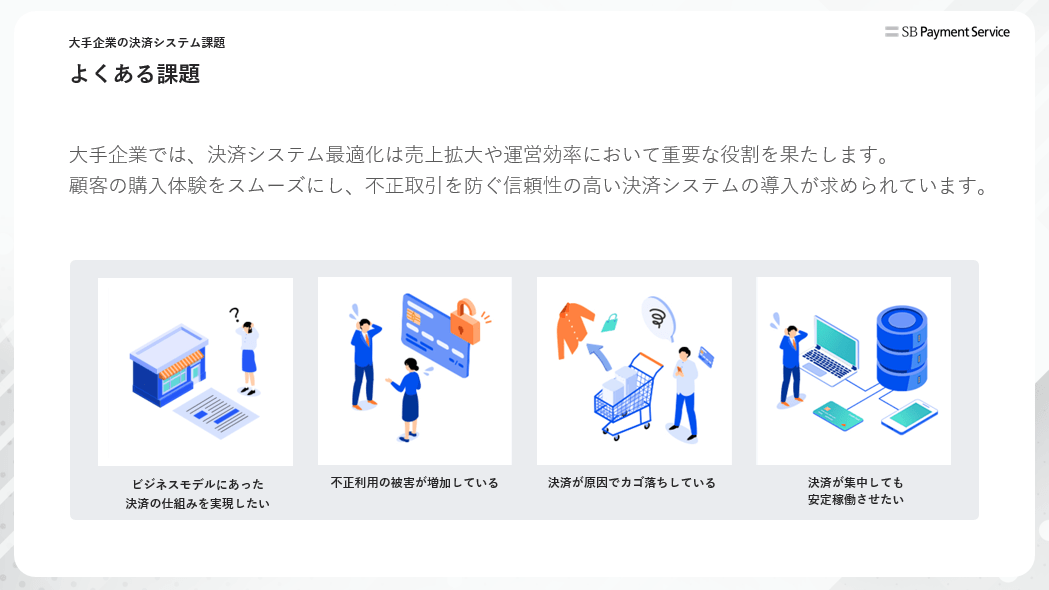Click the document sheet beside the storefront
The height and width of the screenshot is (590, 1049).
[x=215, y=413]
